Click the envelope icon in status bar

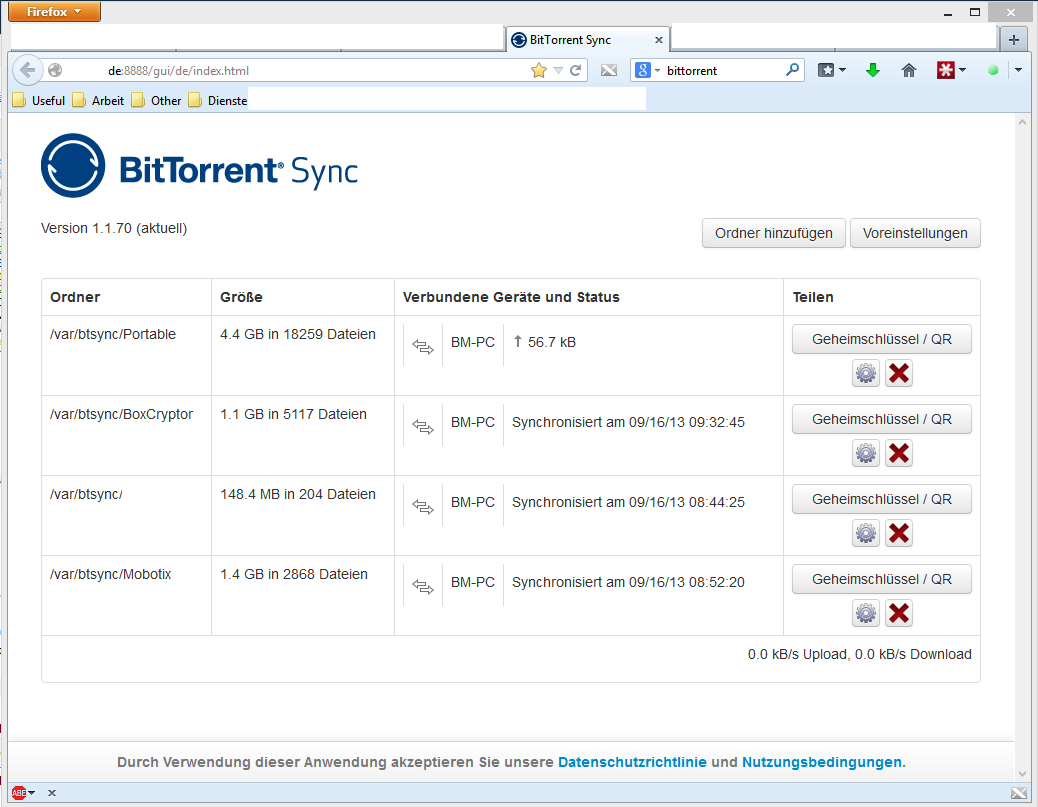(x=1019, y=792)
